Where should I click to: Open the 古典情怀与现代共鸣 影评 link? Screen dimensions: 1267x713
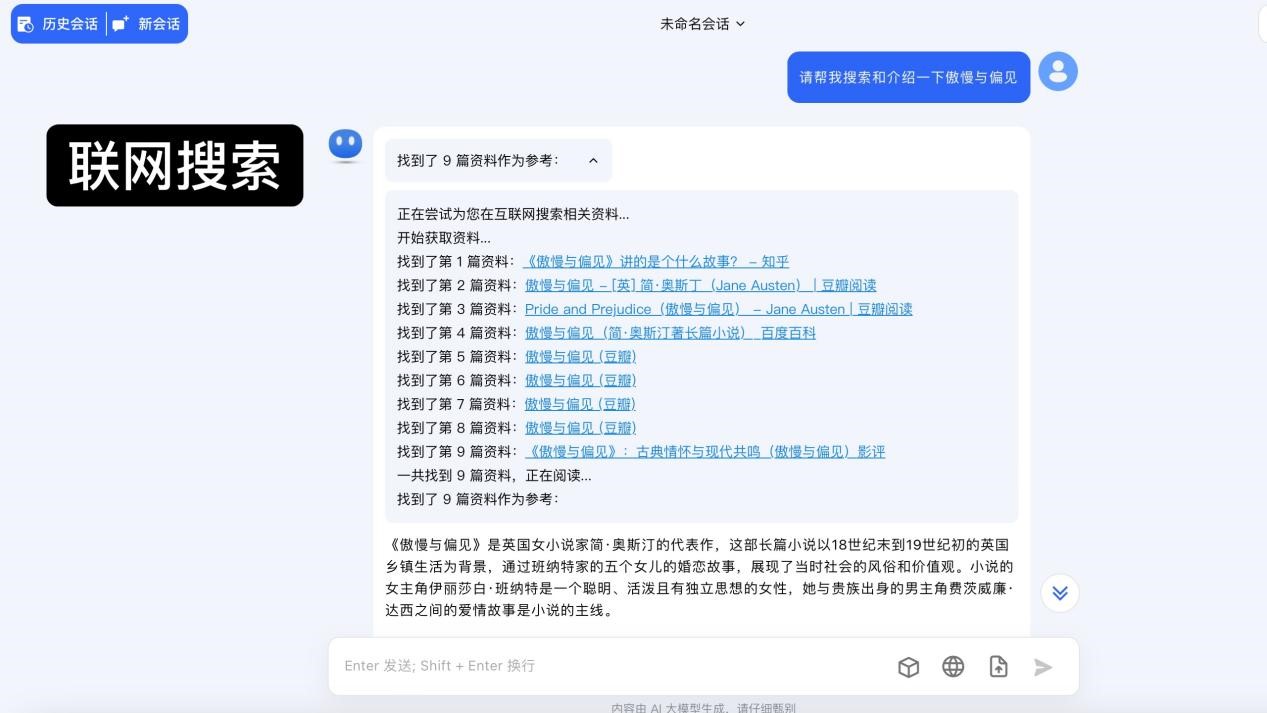pyautogui.click(x=704, y=452)
